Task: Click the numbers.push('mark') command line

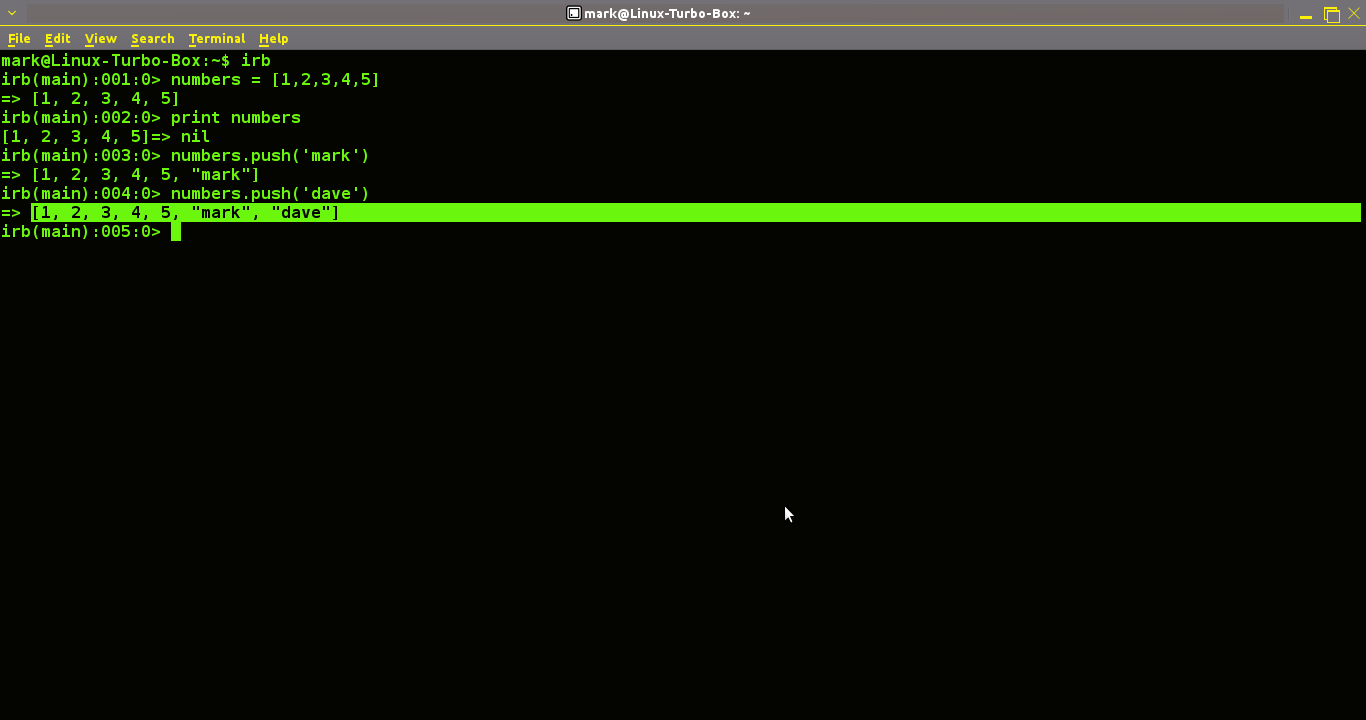Action: coord(186,155)
